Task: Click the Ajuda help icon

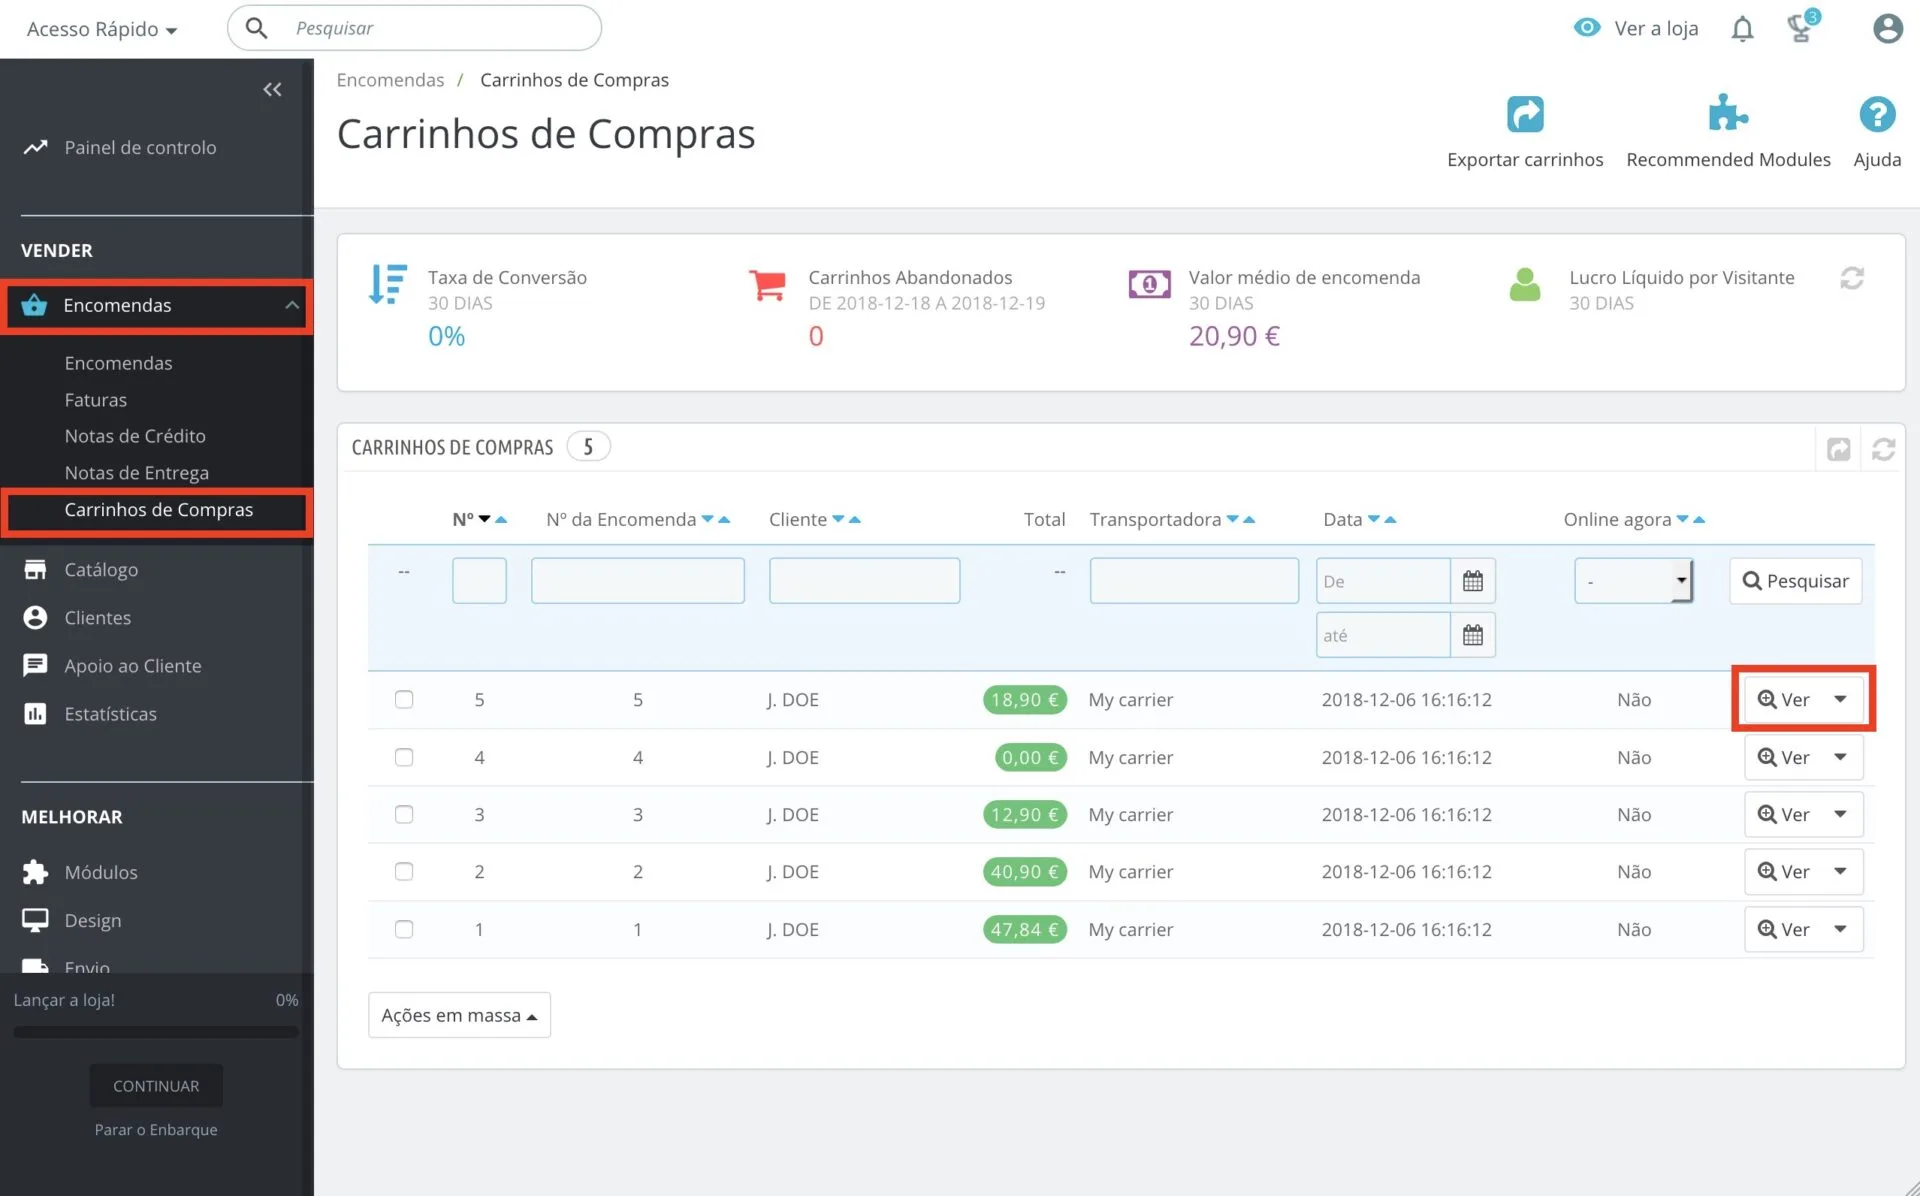Action: click(x=1876, y=115)
